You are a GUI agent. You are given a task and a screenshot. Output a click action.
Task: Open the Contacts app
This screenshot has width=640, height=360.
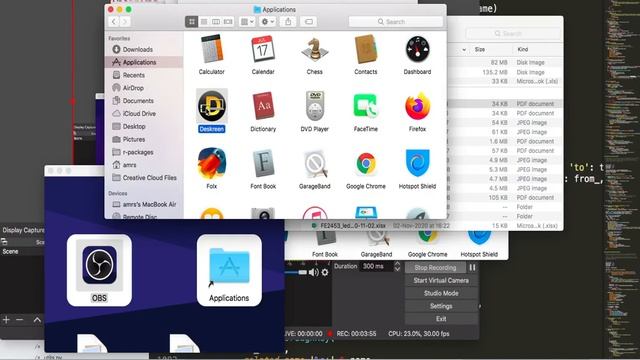click(366, 49)
